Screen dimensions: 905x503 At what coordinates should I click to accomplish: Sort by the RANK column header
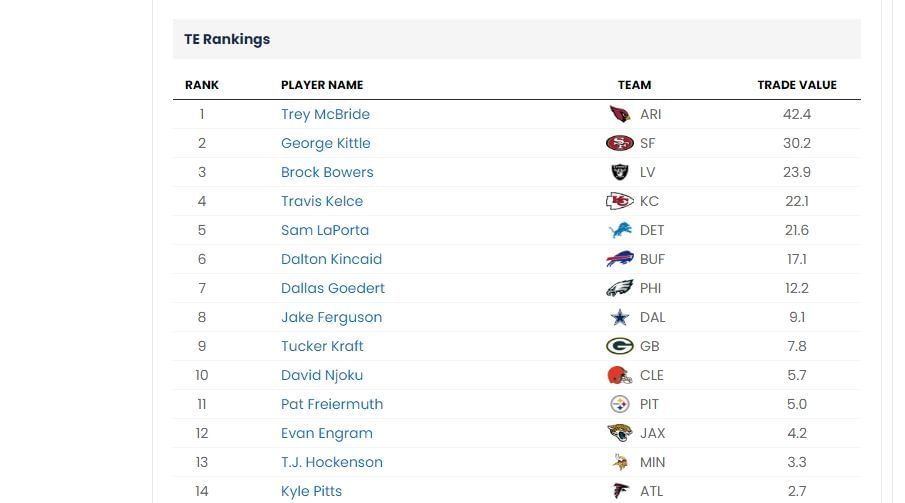(202, 85)
